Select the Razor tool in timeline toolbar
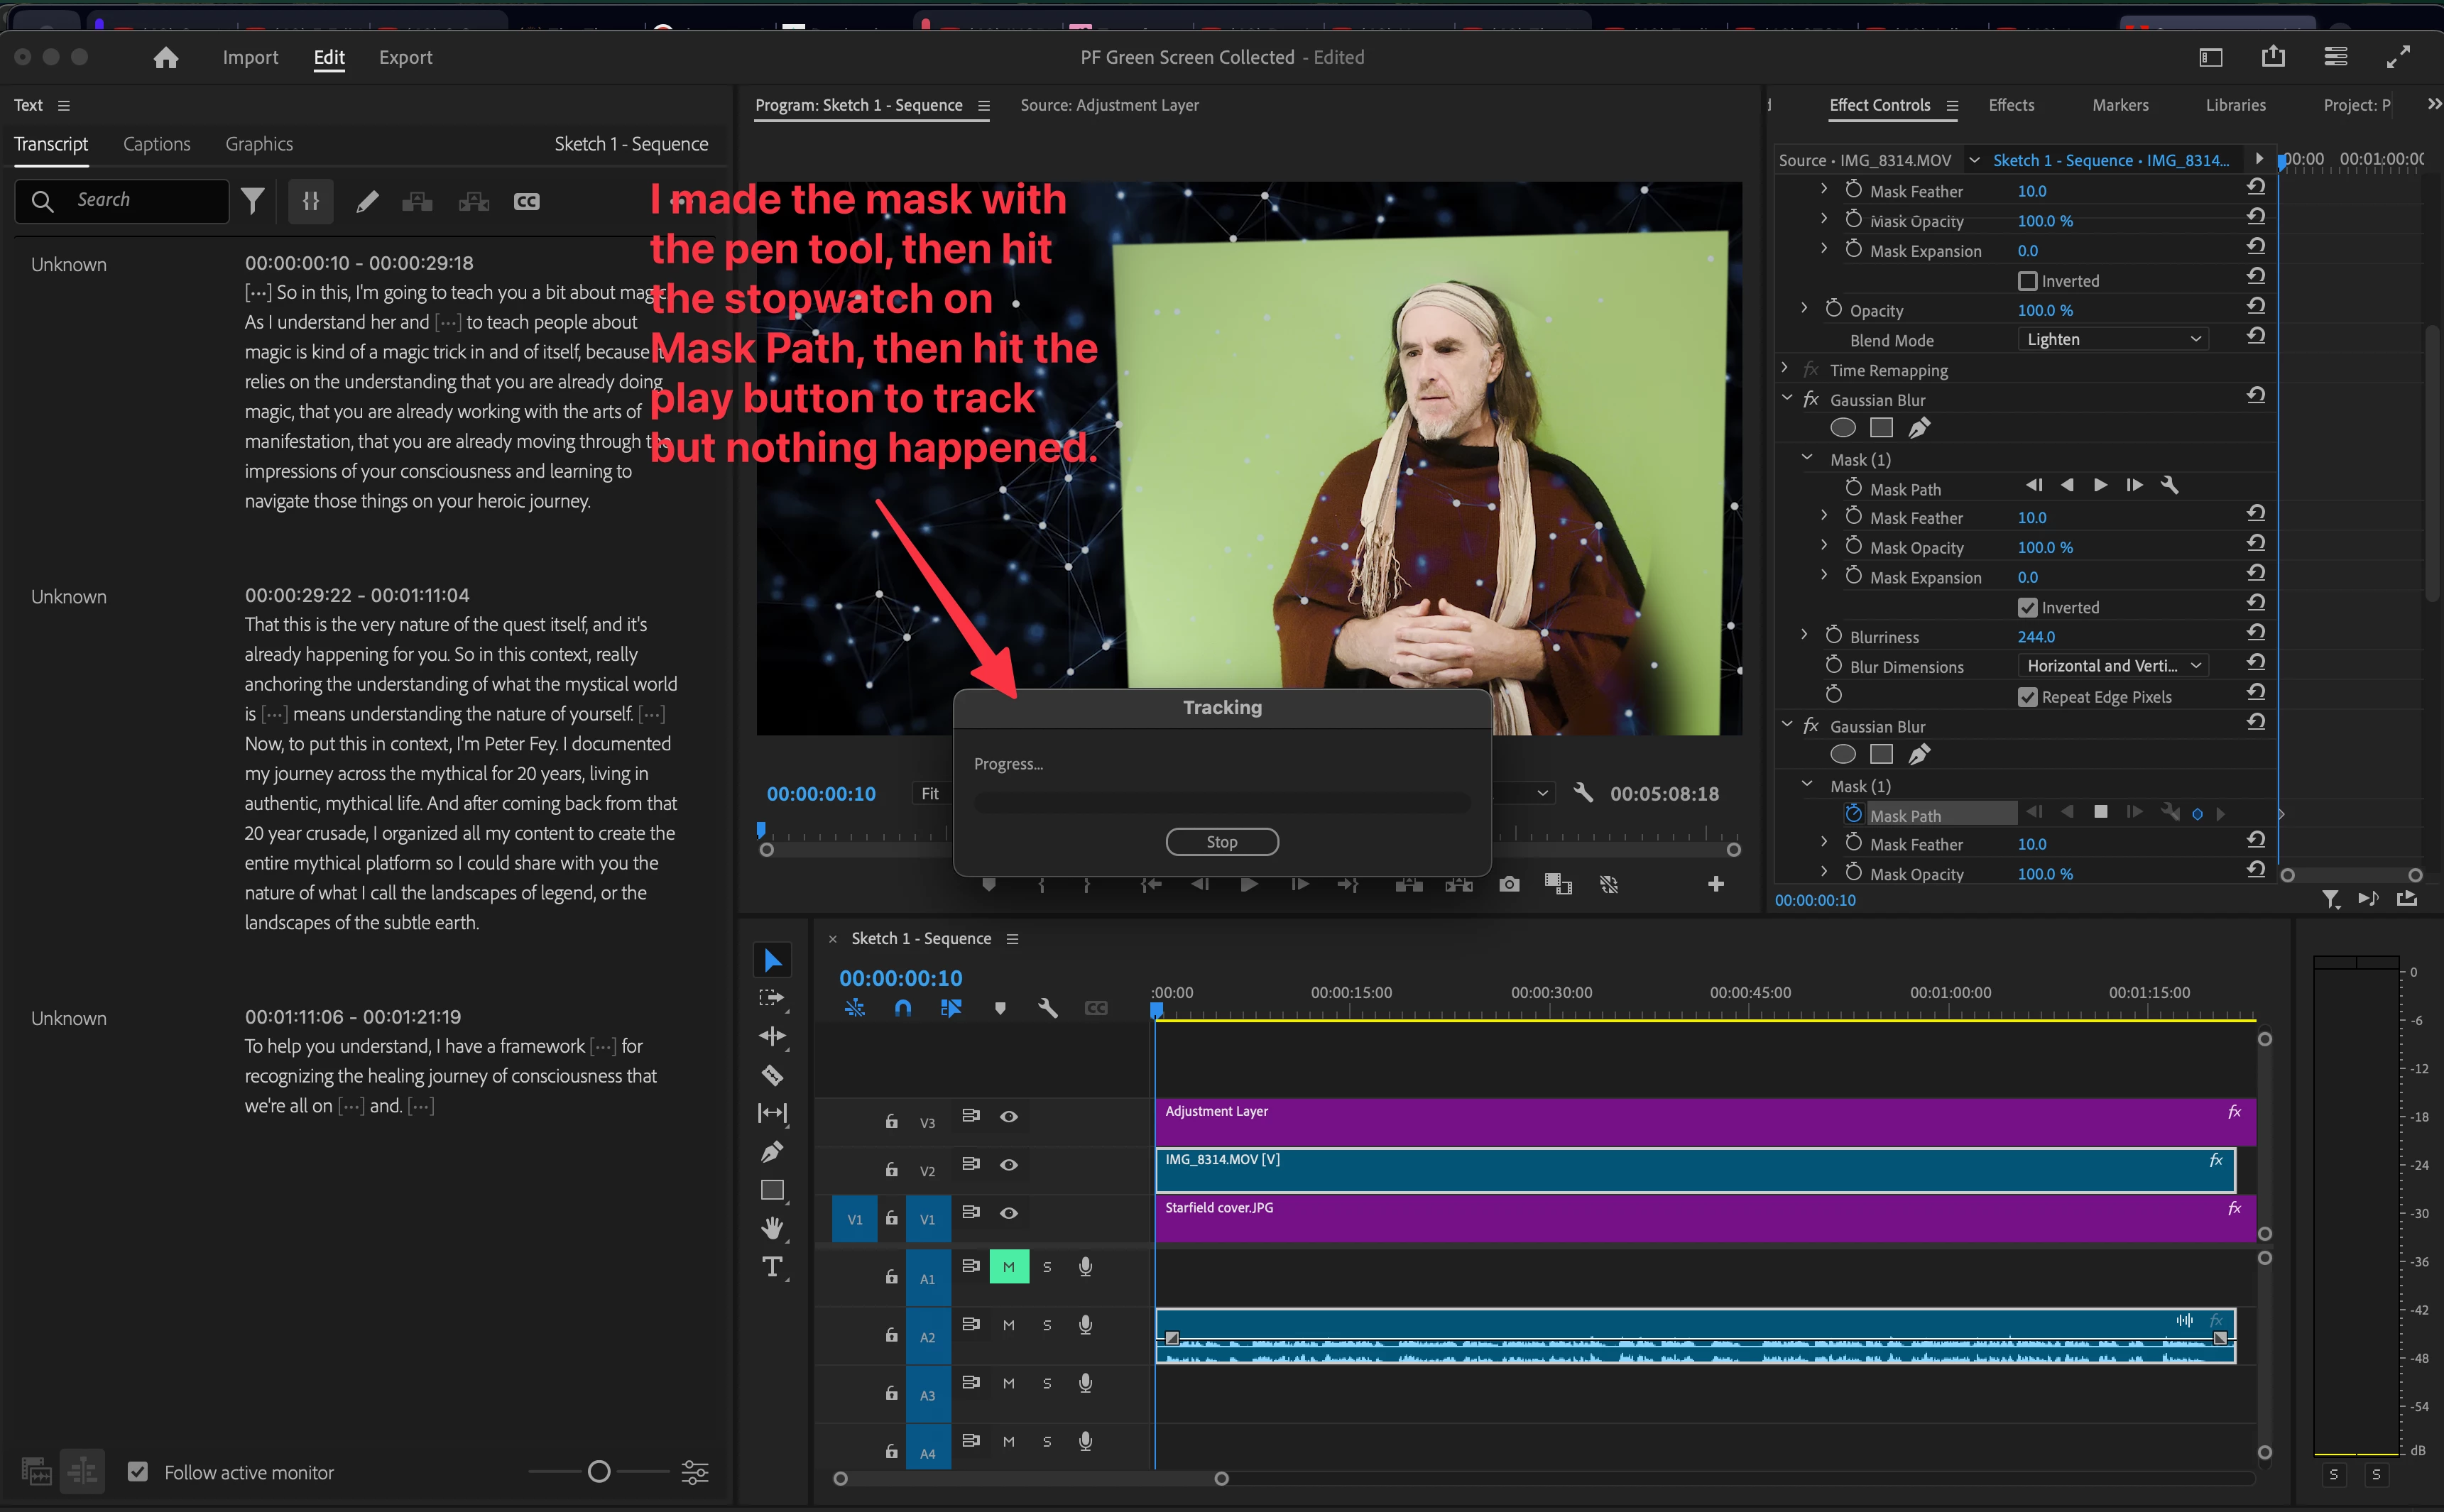Screen dimensions: 2444x1512 [x=772, y=1076]
